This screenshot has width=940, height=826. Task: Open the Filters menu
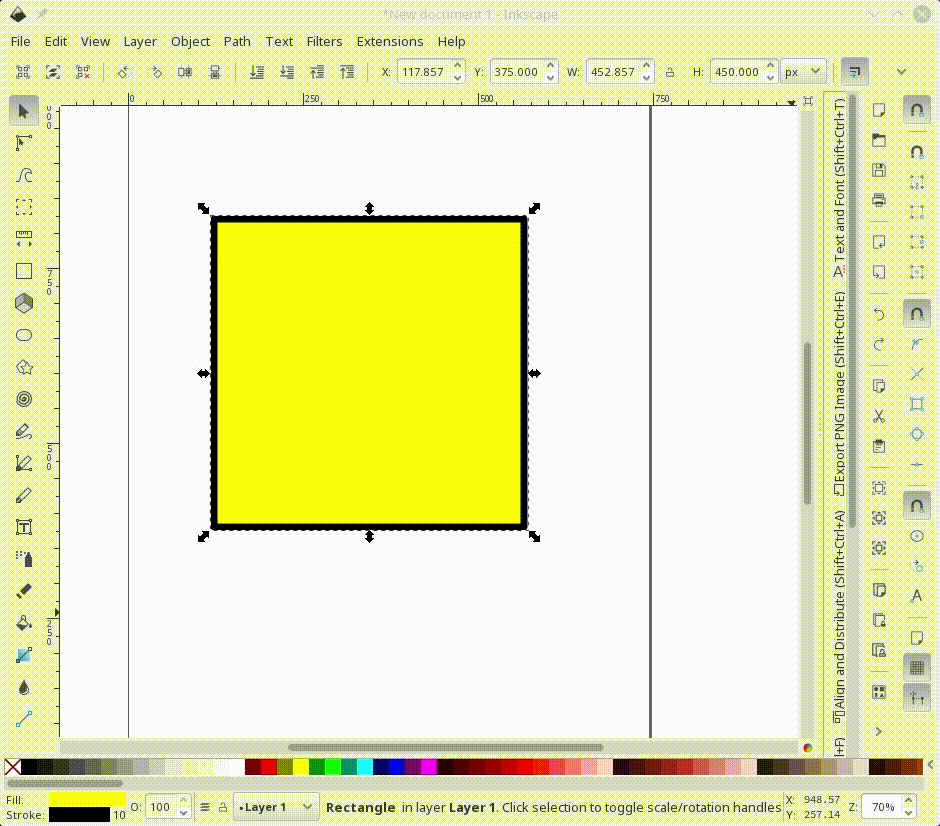pos(324,41)
